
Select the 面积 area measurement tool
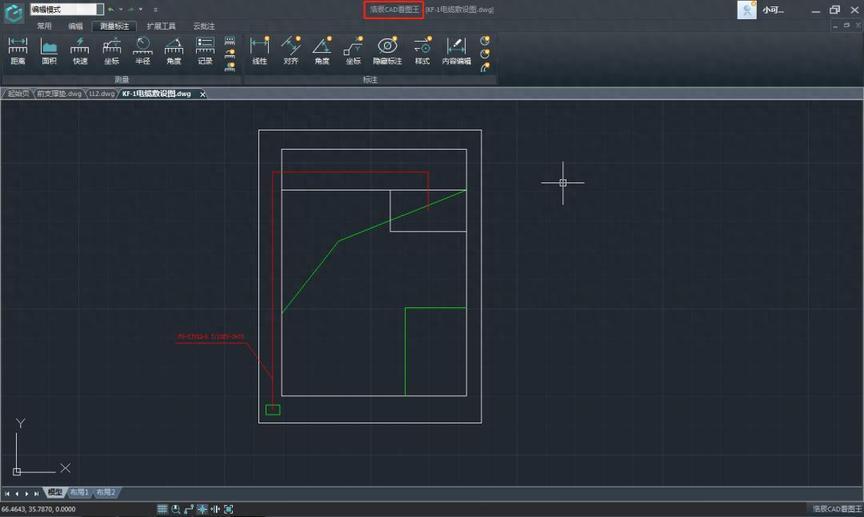[x=49, y=50]
